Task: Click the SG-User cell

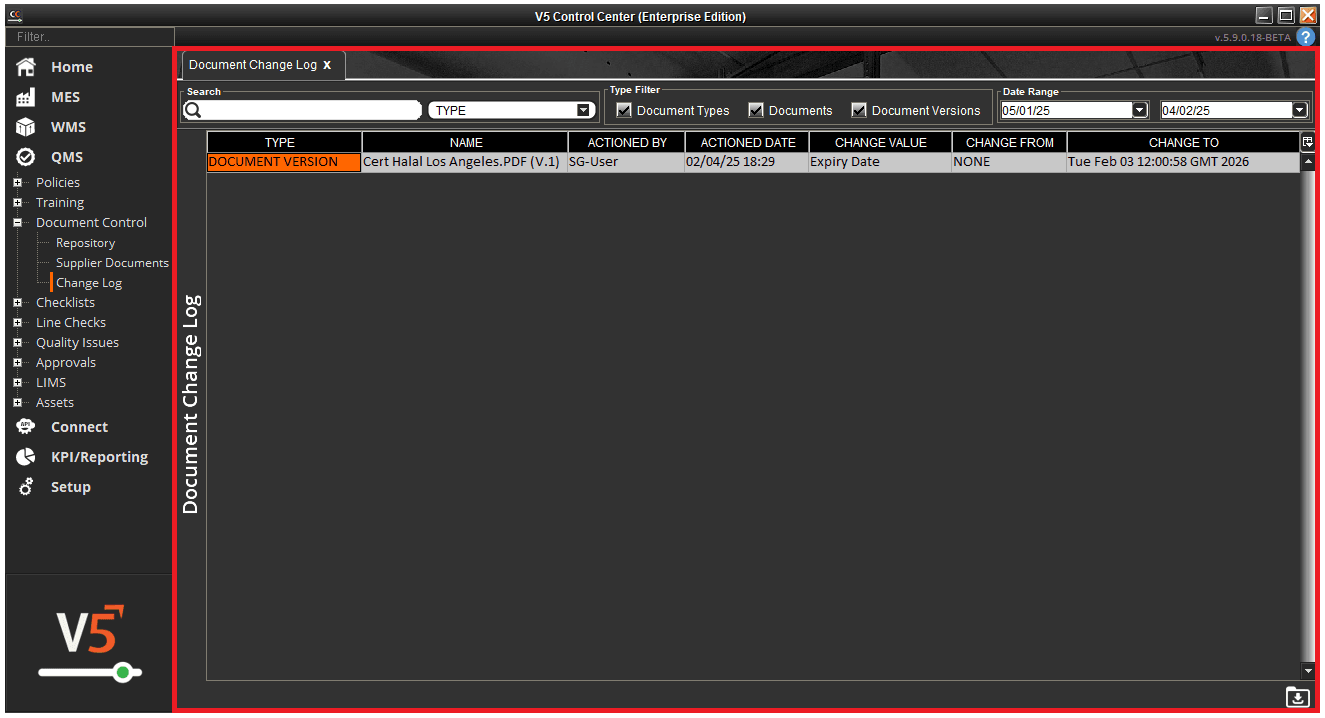Action: [x=626, y=162]
